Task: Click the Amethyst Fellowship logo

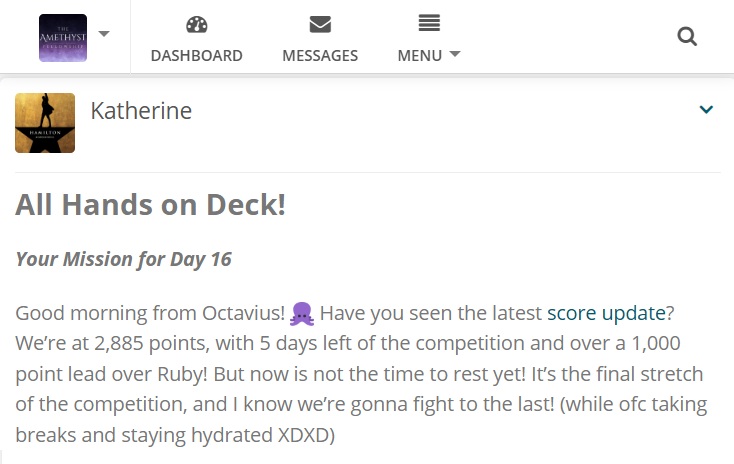Action: point(63,38)
